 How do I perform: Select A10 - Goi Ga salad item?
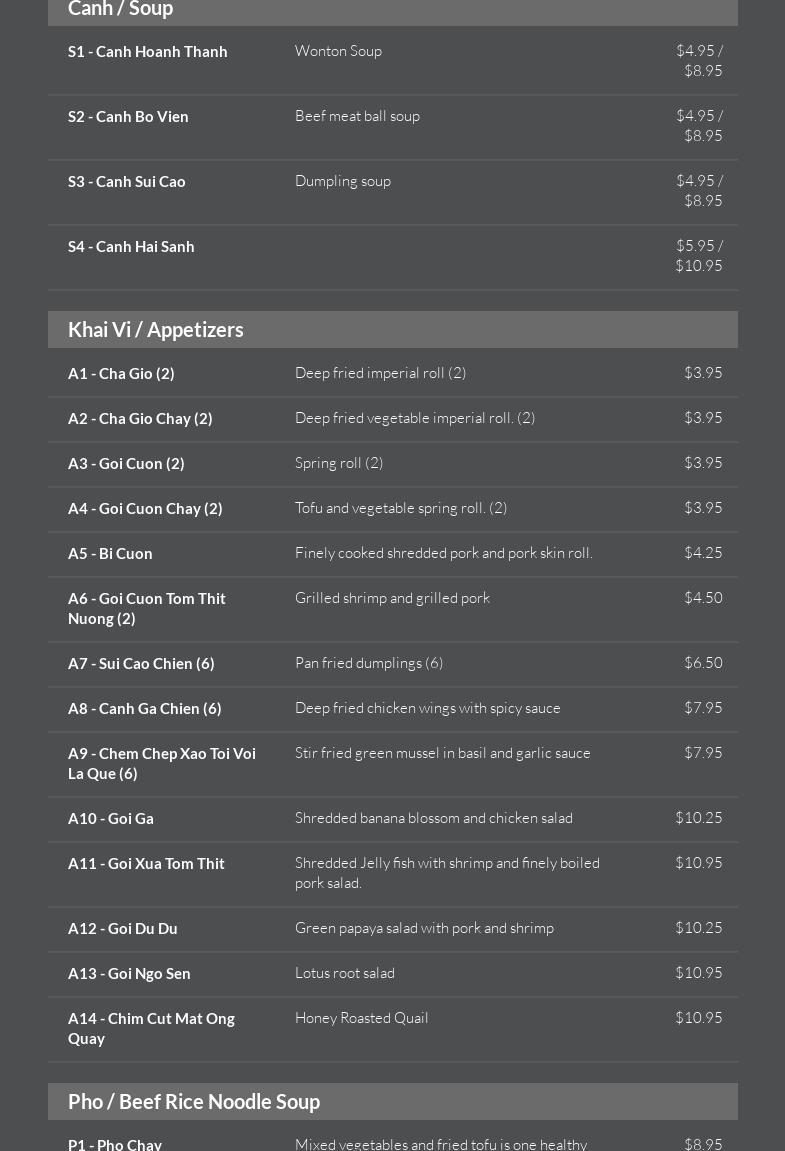111,819
